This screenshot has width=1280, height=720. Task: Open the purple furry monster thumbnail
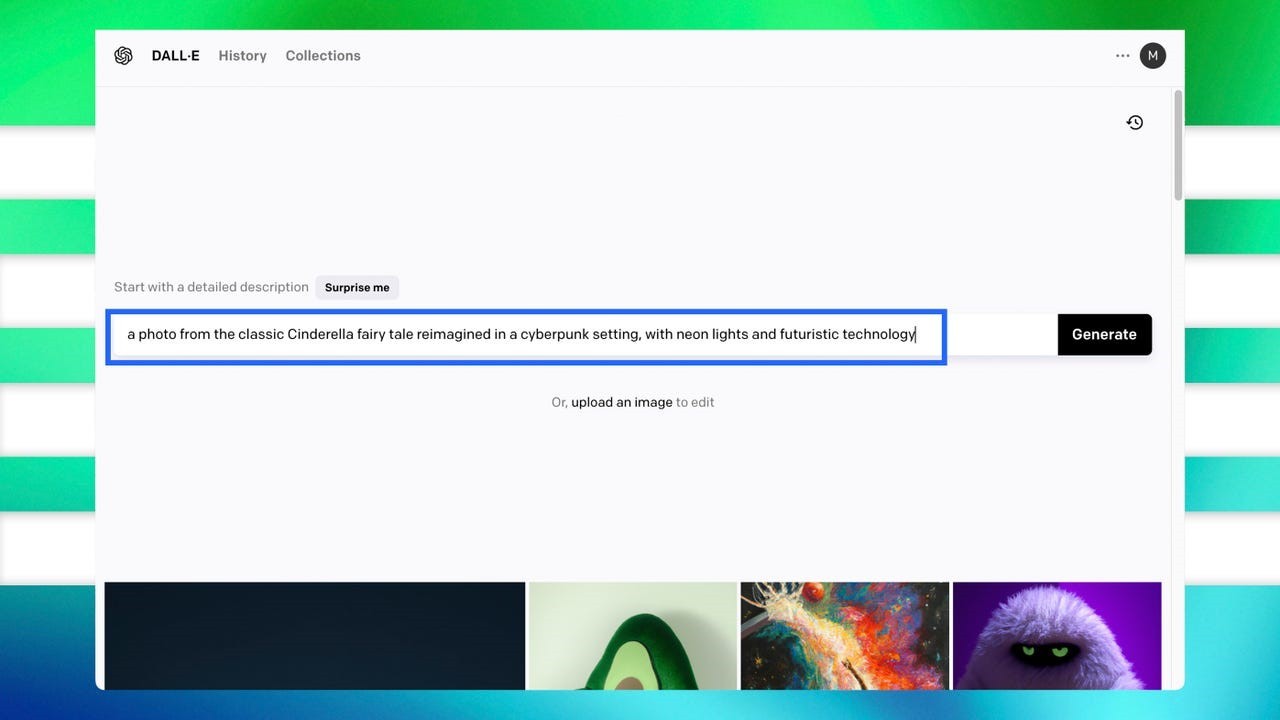pyautogui.click(x=1056, y=635)
